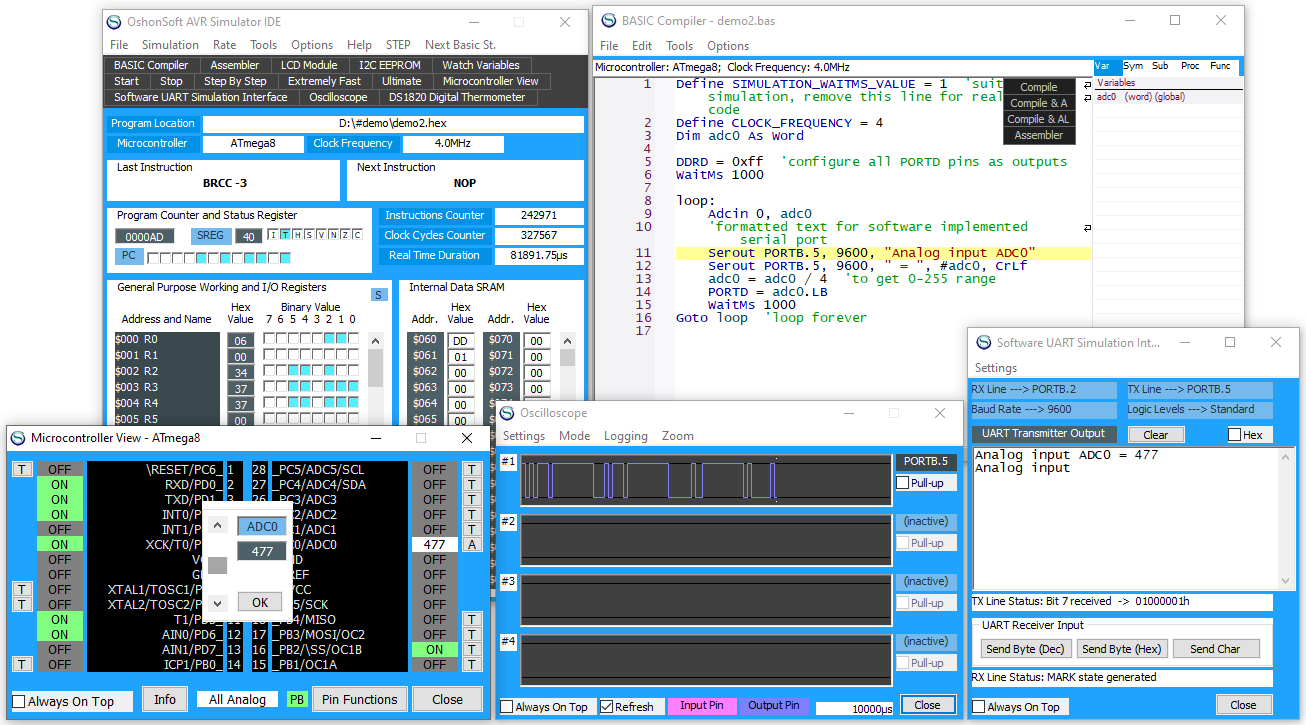
Task: Click the T toggle for the PC5/ADC5/SCL pin
Action: [x=473, y=470]
